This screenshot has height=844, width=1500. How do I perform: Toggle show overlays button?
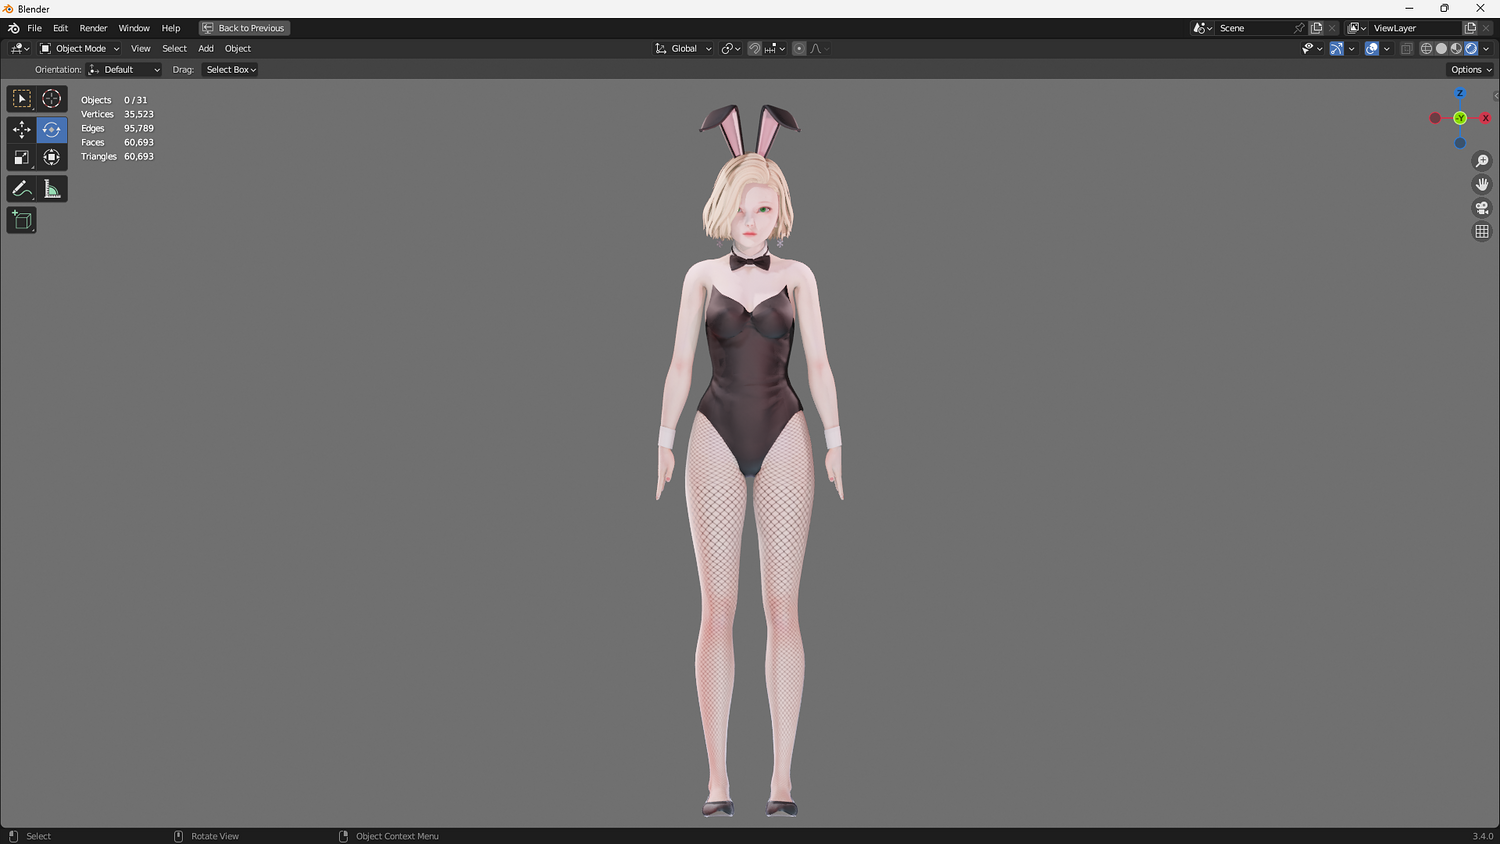[x=1372, y=48]
